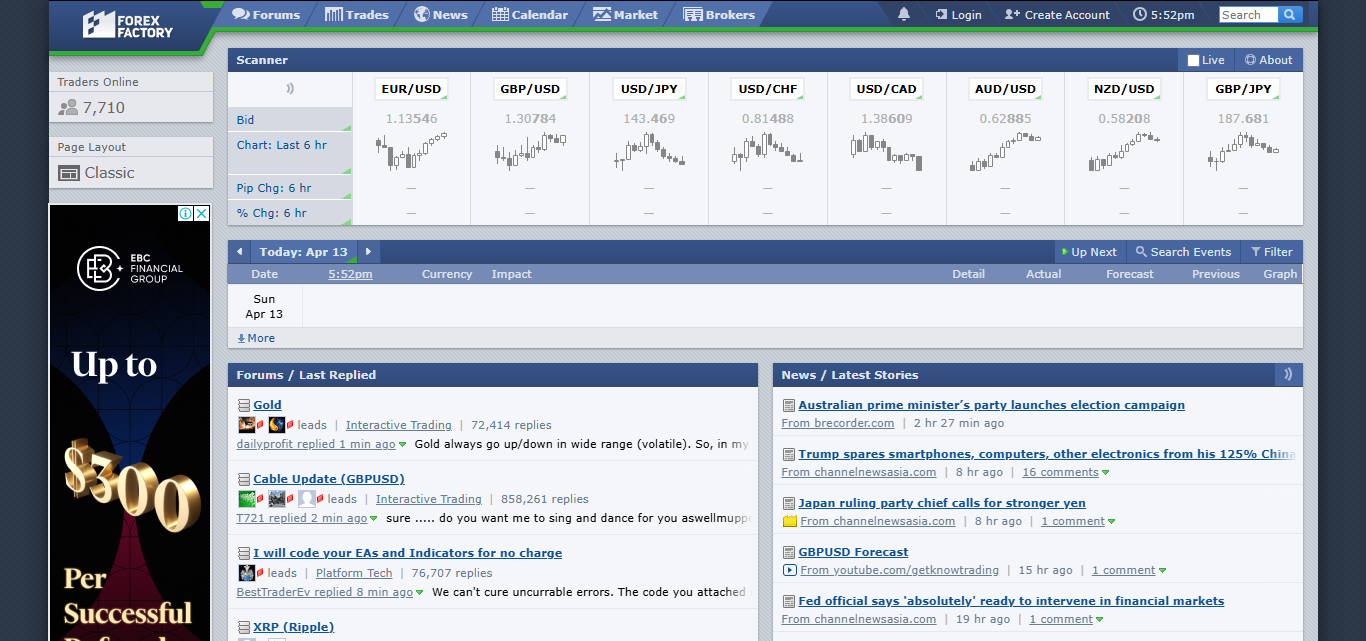This screenshot has height=641, width=1366.
Task: Expand comment dropdown on Japan story
Action: tap(1111, 521)
